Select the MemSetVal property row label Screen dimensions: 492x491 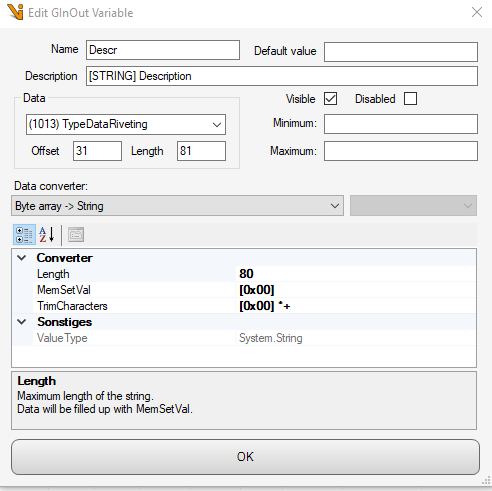tap(64, 290)
